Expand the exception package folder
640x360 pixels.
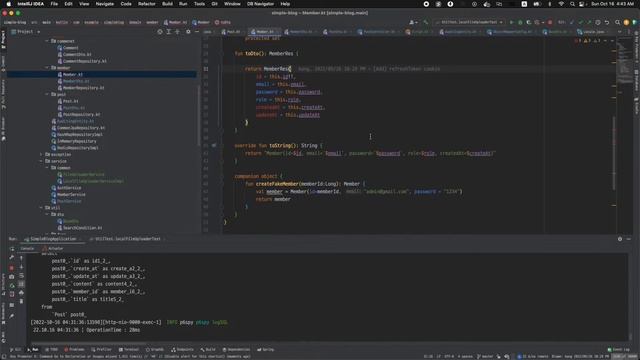41,155
